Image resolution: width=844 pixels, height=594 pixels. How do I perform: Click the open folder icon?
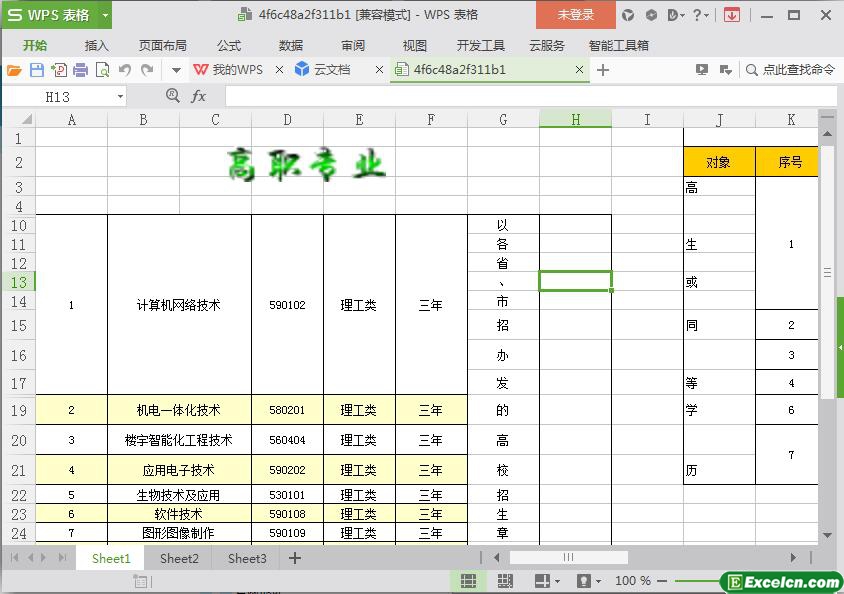point(14,70)
